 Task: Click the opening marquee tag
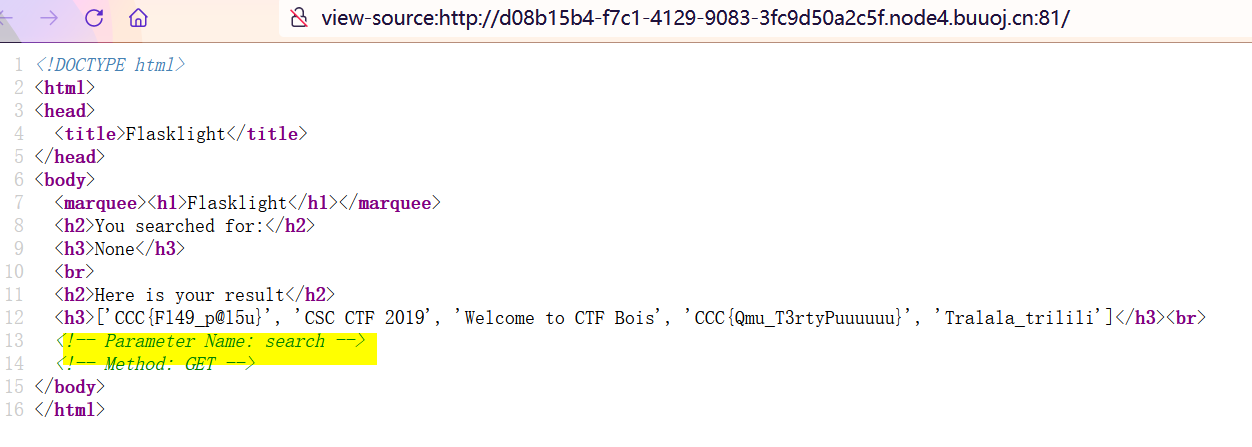click(x=100, y=203)
